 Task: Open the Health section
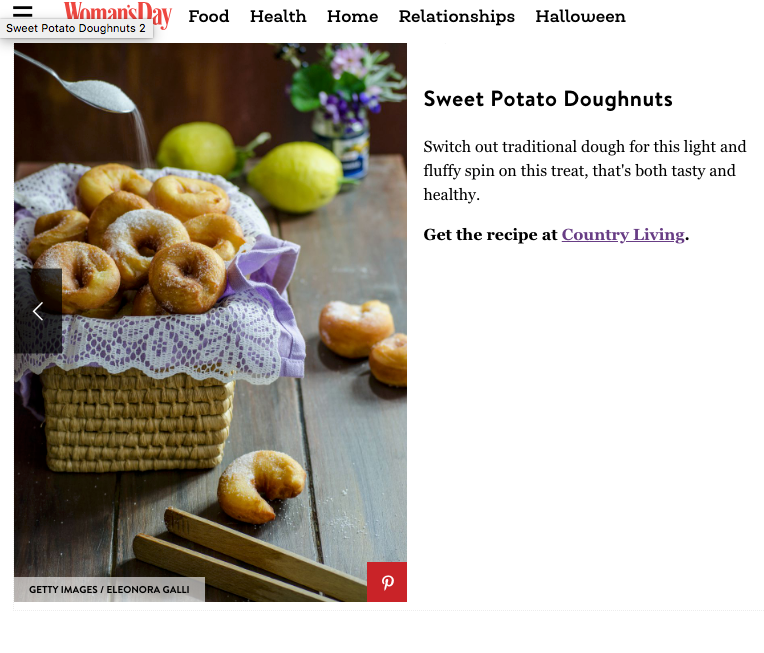tap(278, 16)
